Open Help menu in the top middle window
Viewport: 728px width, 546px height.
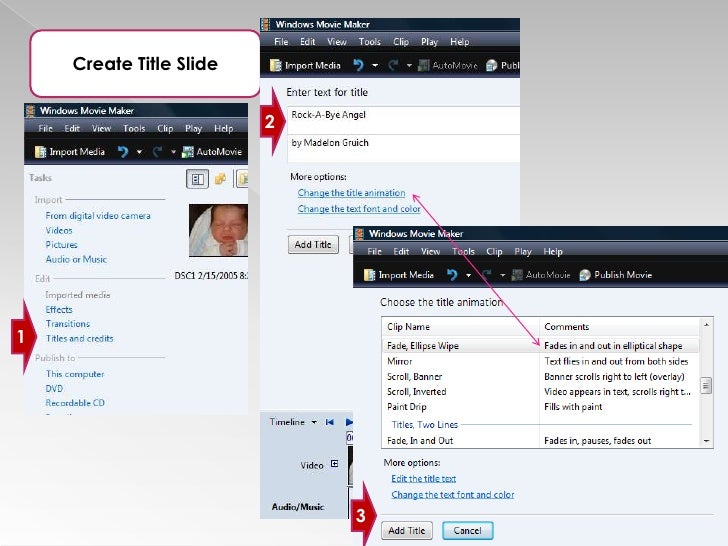point(460,42)
